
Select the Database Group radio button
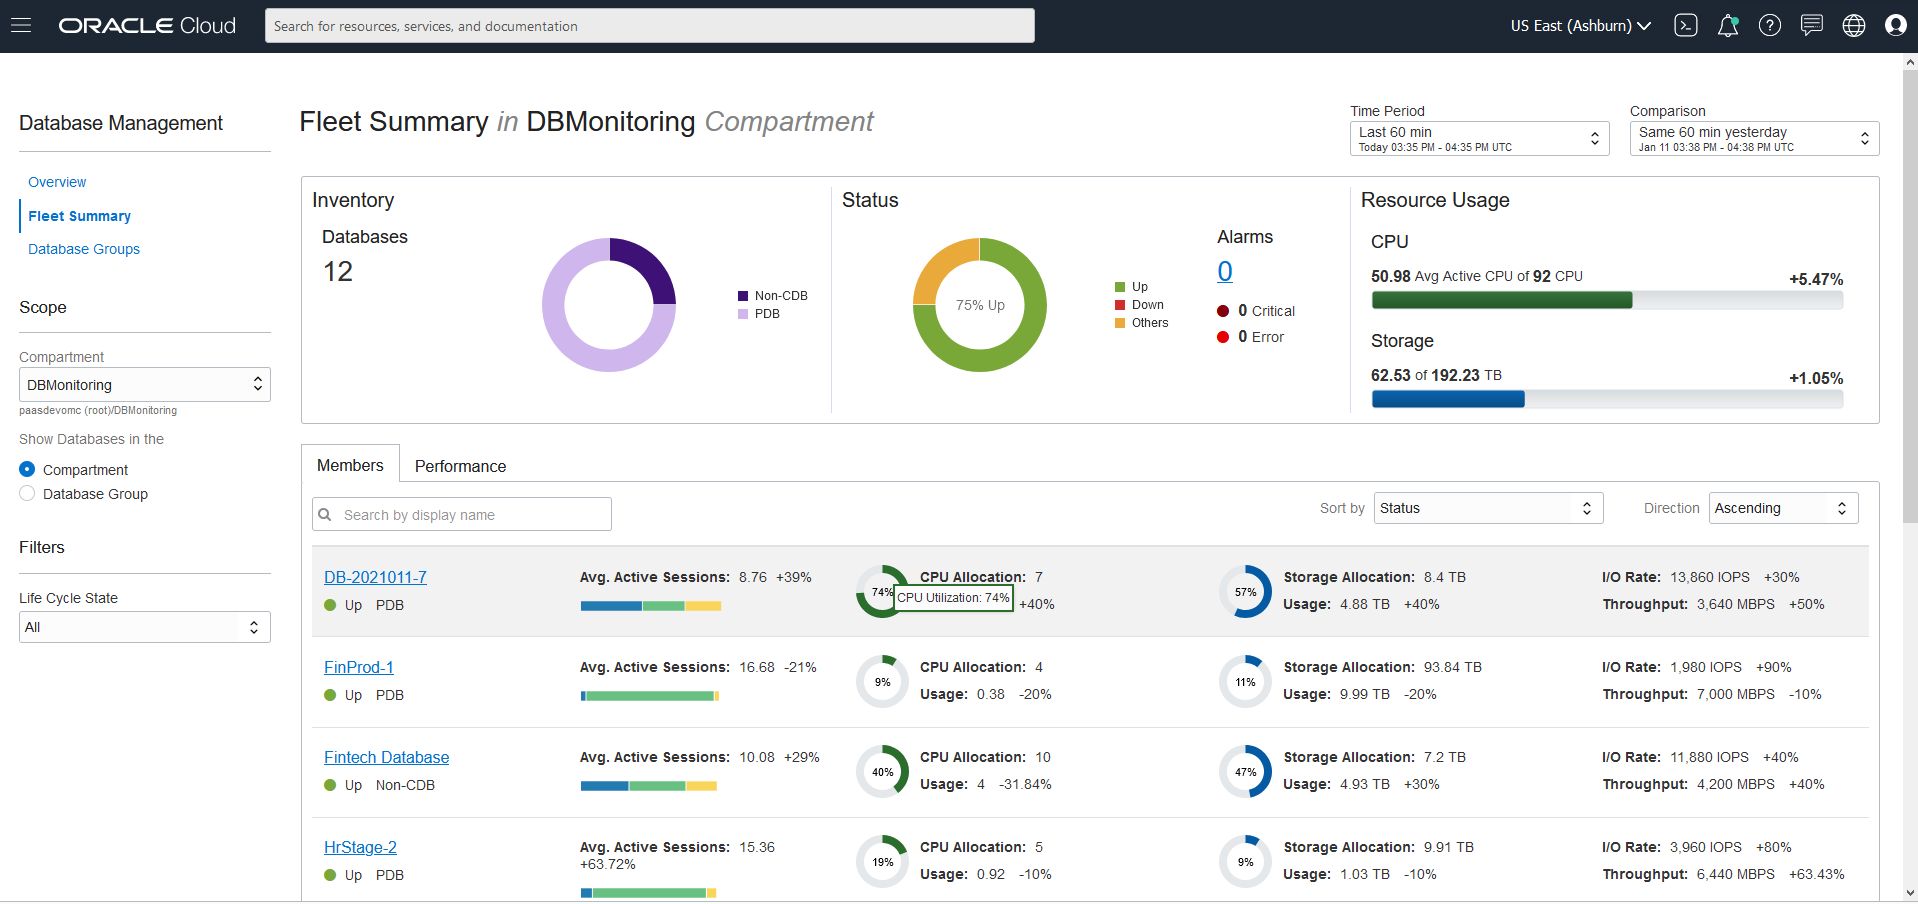(27, 494)
